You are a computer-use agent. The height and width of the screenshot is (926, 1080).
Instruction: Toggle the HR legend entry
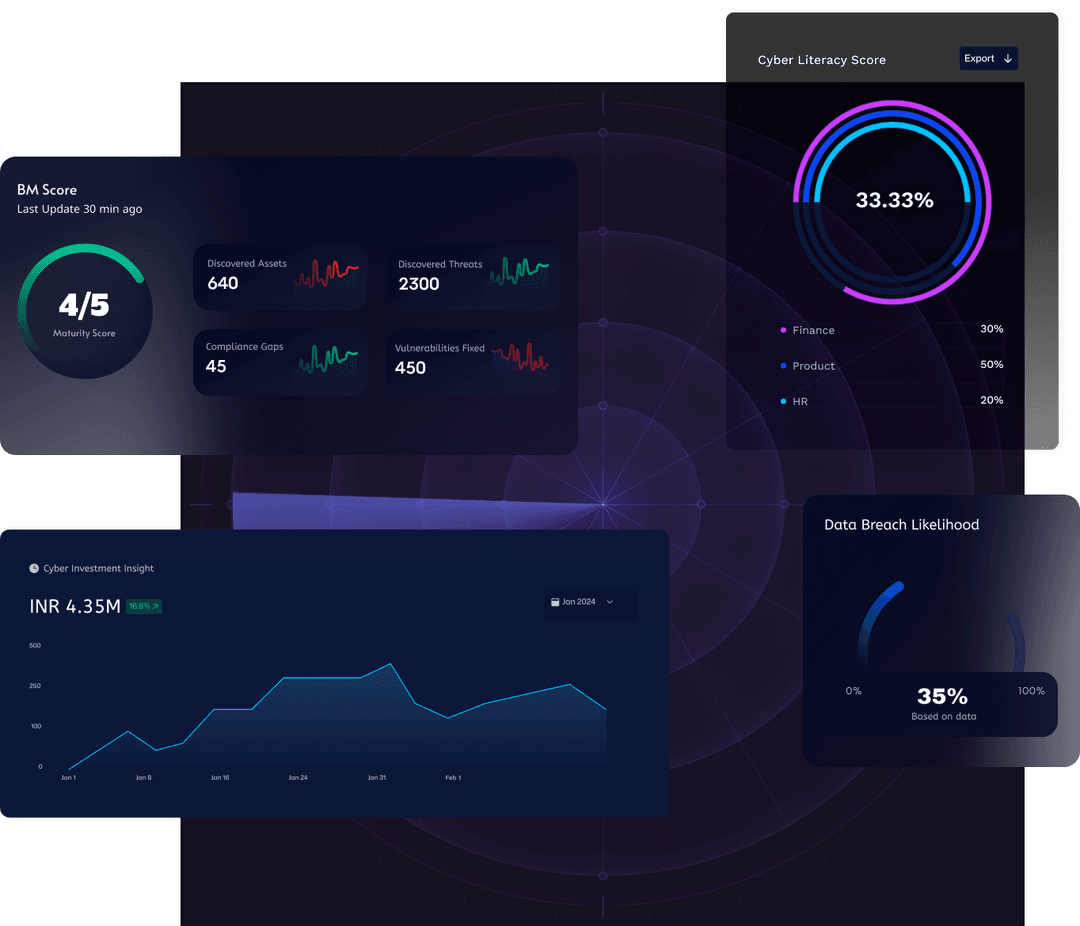tap(800, 401)
